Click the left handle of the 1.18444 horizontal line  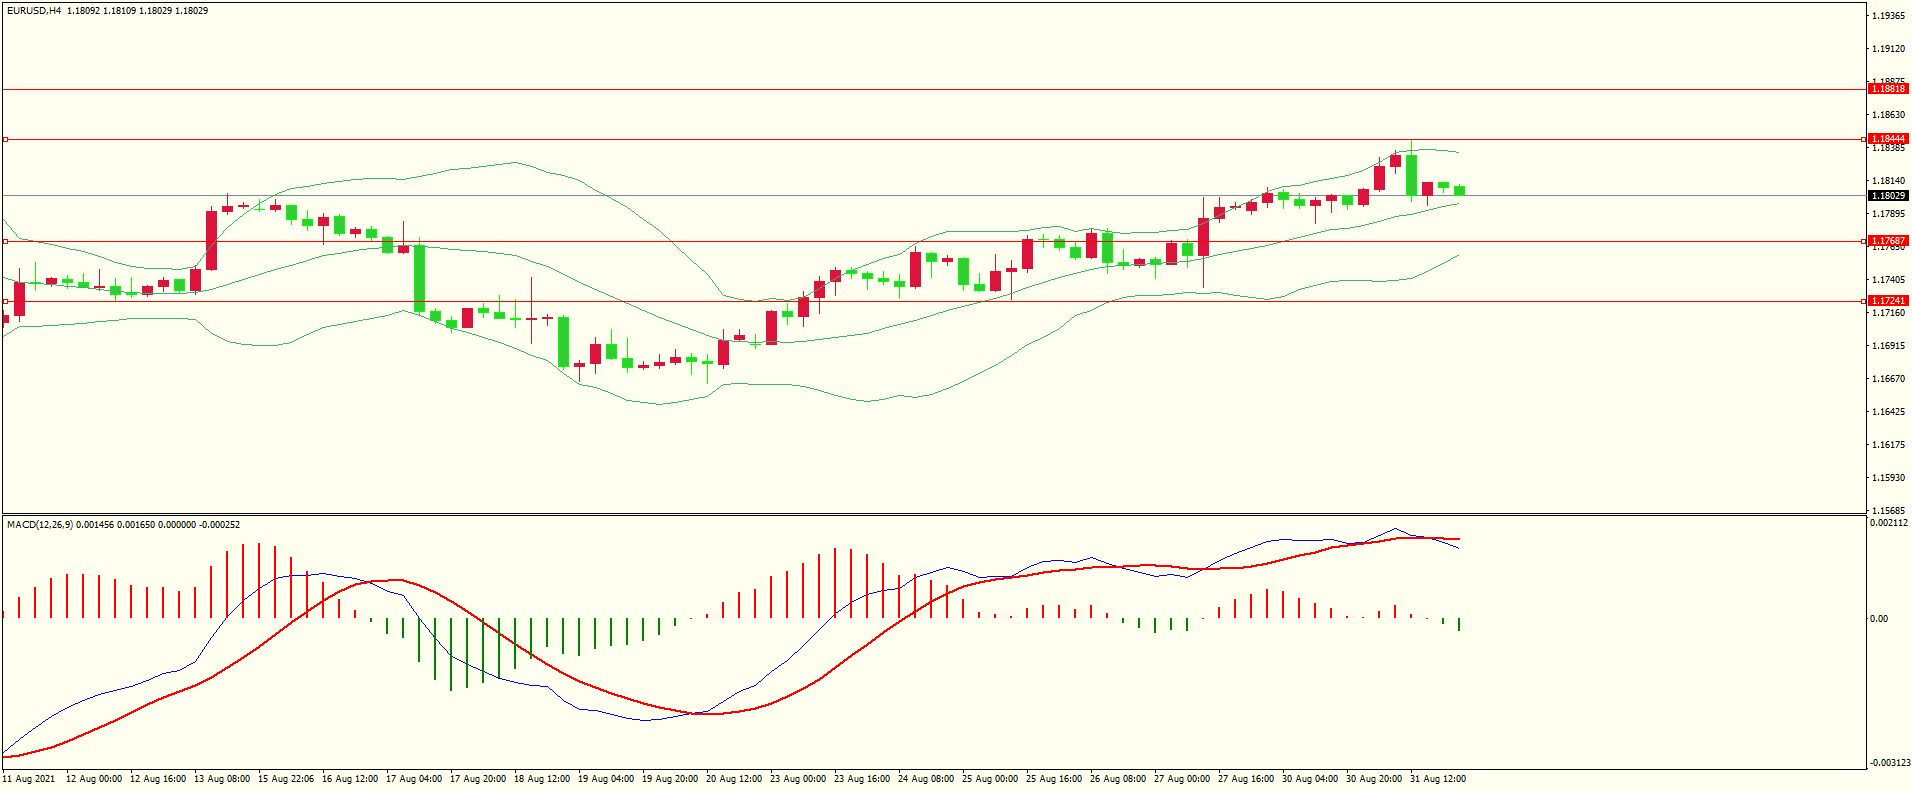click(5, 139)
